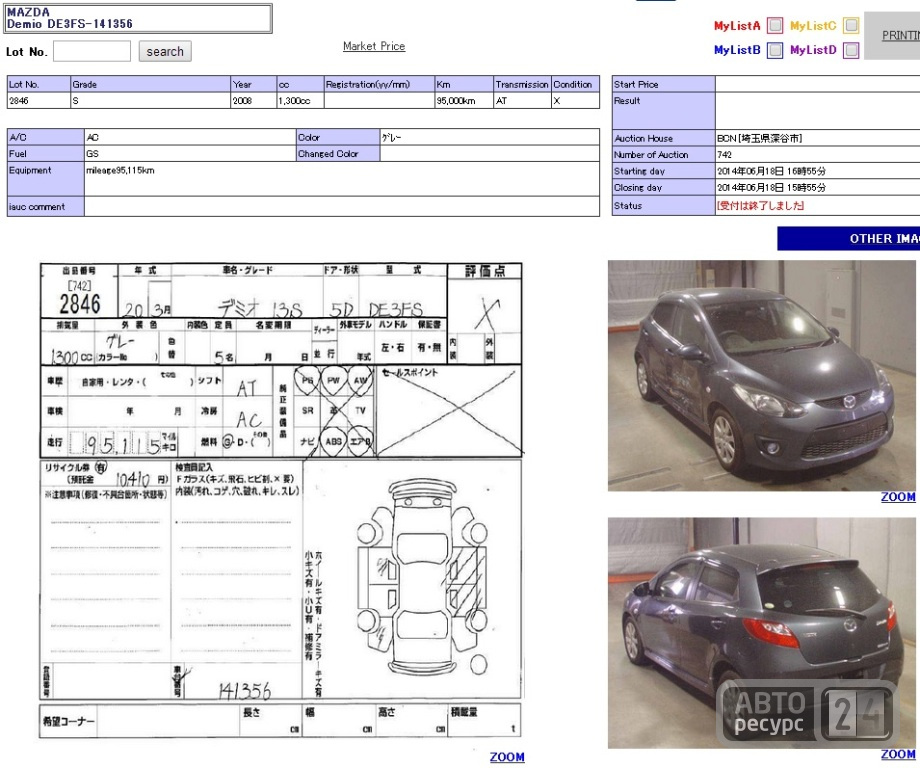Select engine size '1,300cc'

[x=294, y=101]
